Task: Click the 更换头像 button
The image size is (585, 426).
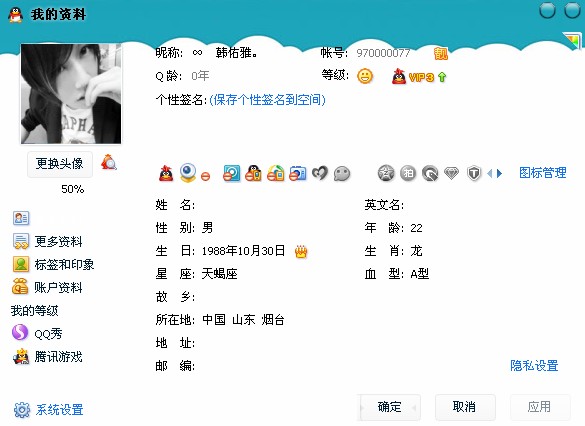Action: [x=60, y=164]
